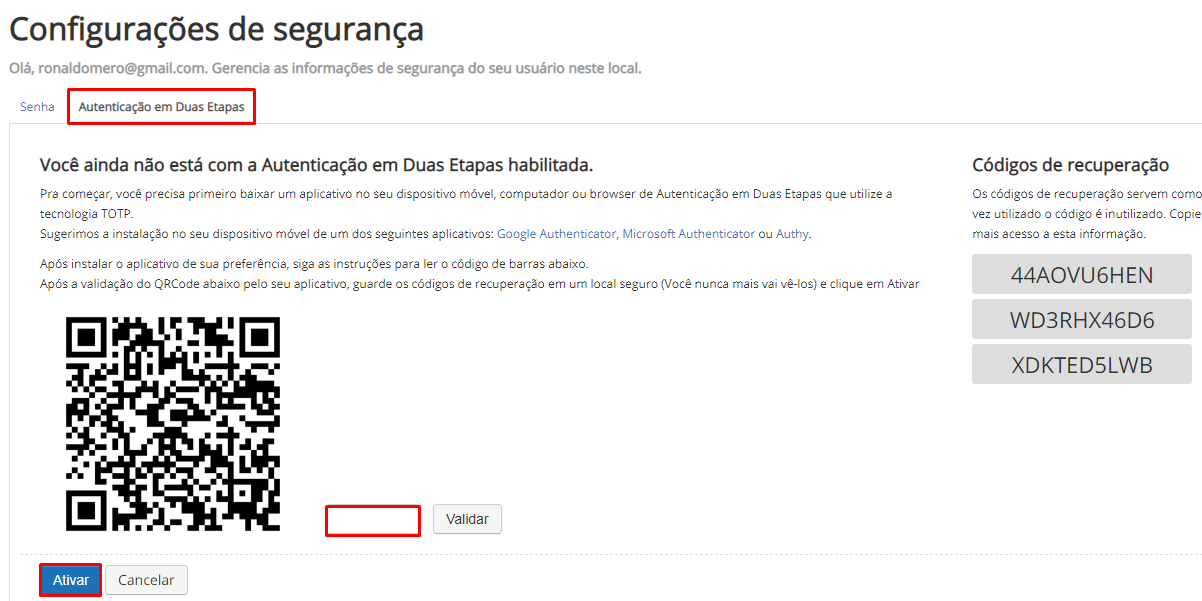Click the Validar button
This screenshot has width=1202, height=601.
tap(467, 519)
